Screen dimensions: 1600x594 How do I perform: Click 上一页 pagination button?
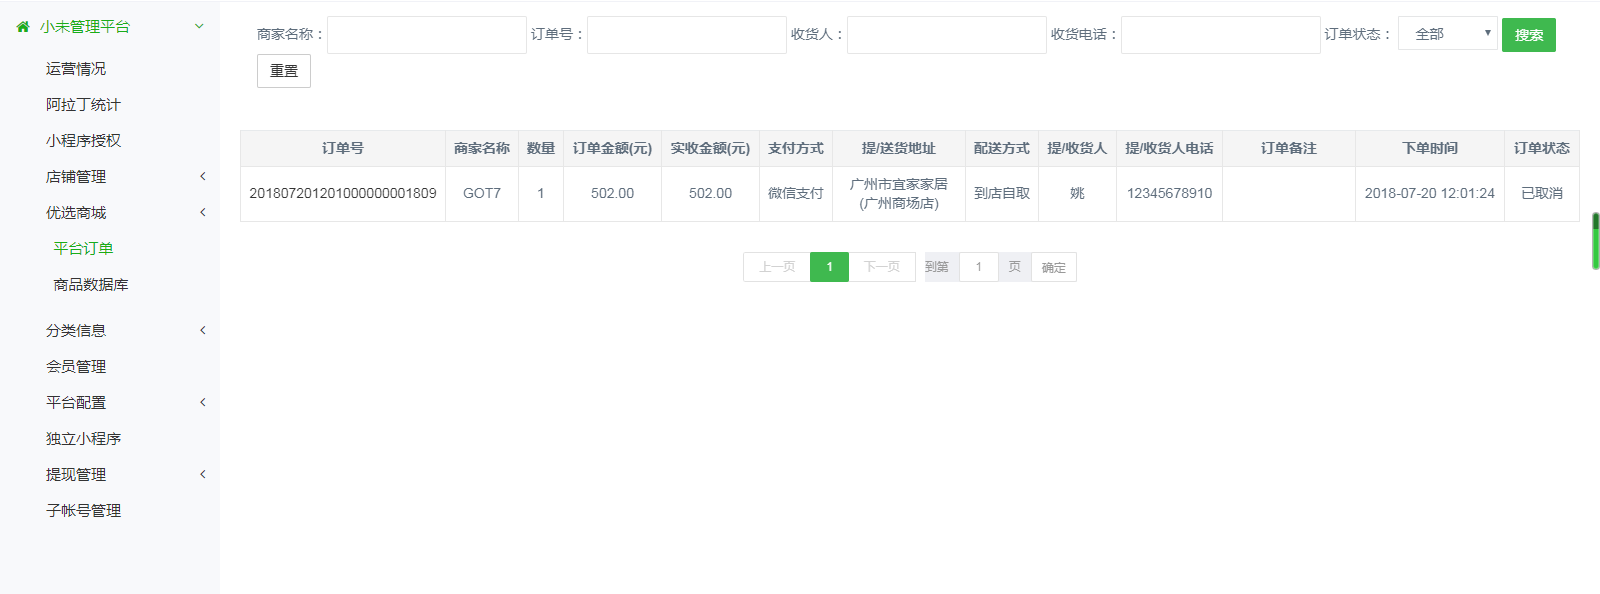[776, 267]
